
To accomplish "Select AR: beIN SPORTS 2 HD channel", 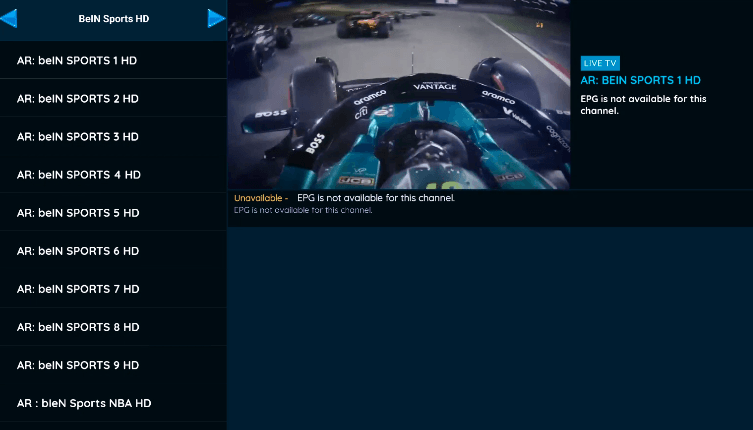I will [x=113, y=98].
